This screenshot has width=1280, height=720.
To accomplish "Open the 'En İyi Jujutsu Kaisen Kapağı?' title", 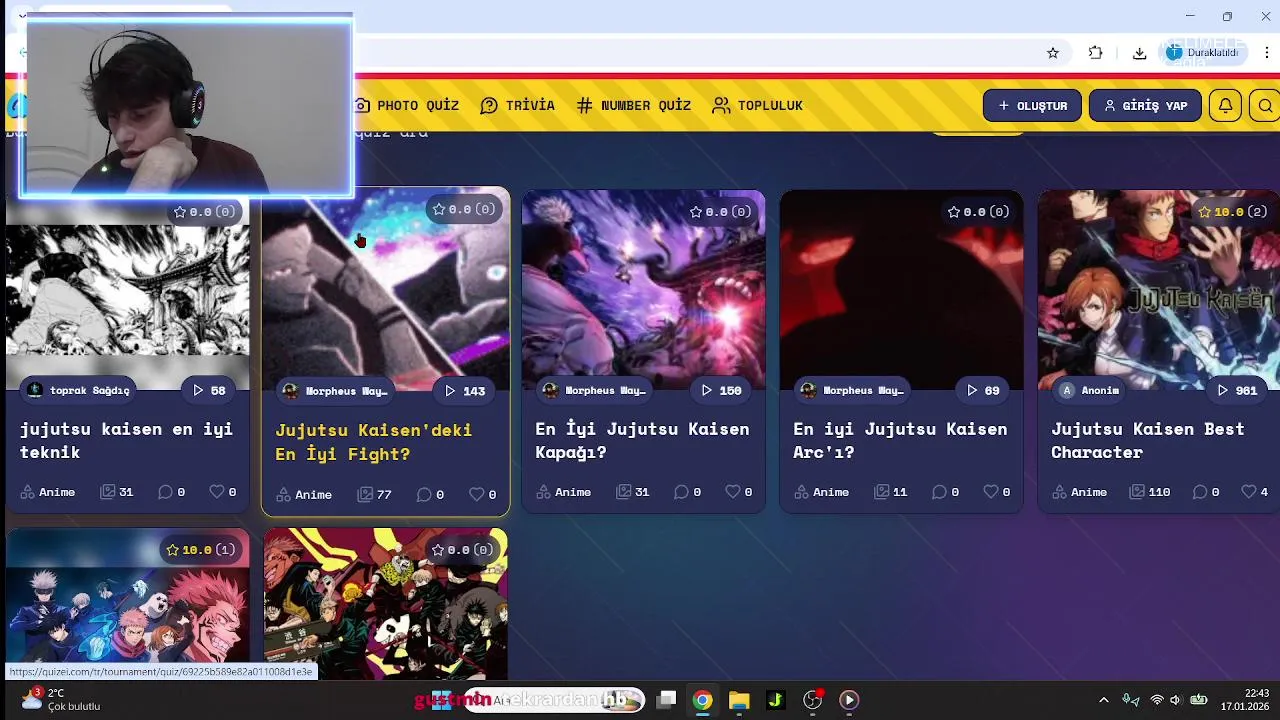I will [x=641, y=440].
